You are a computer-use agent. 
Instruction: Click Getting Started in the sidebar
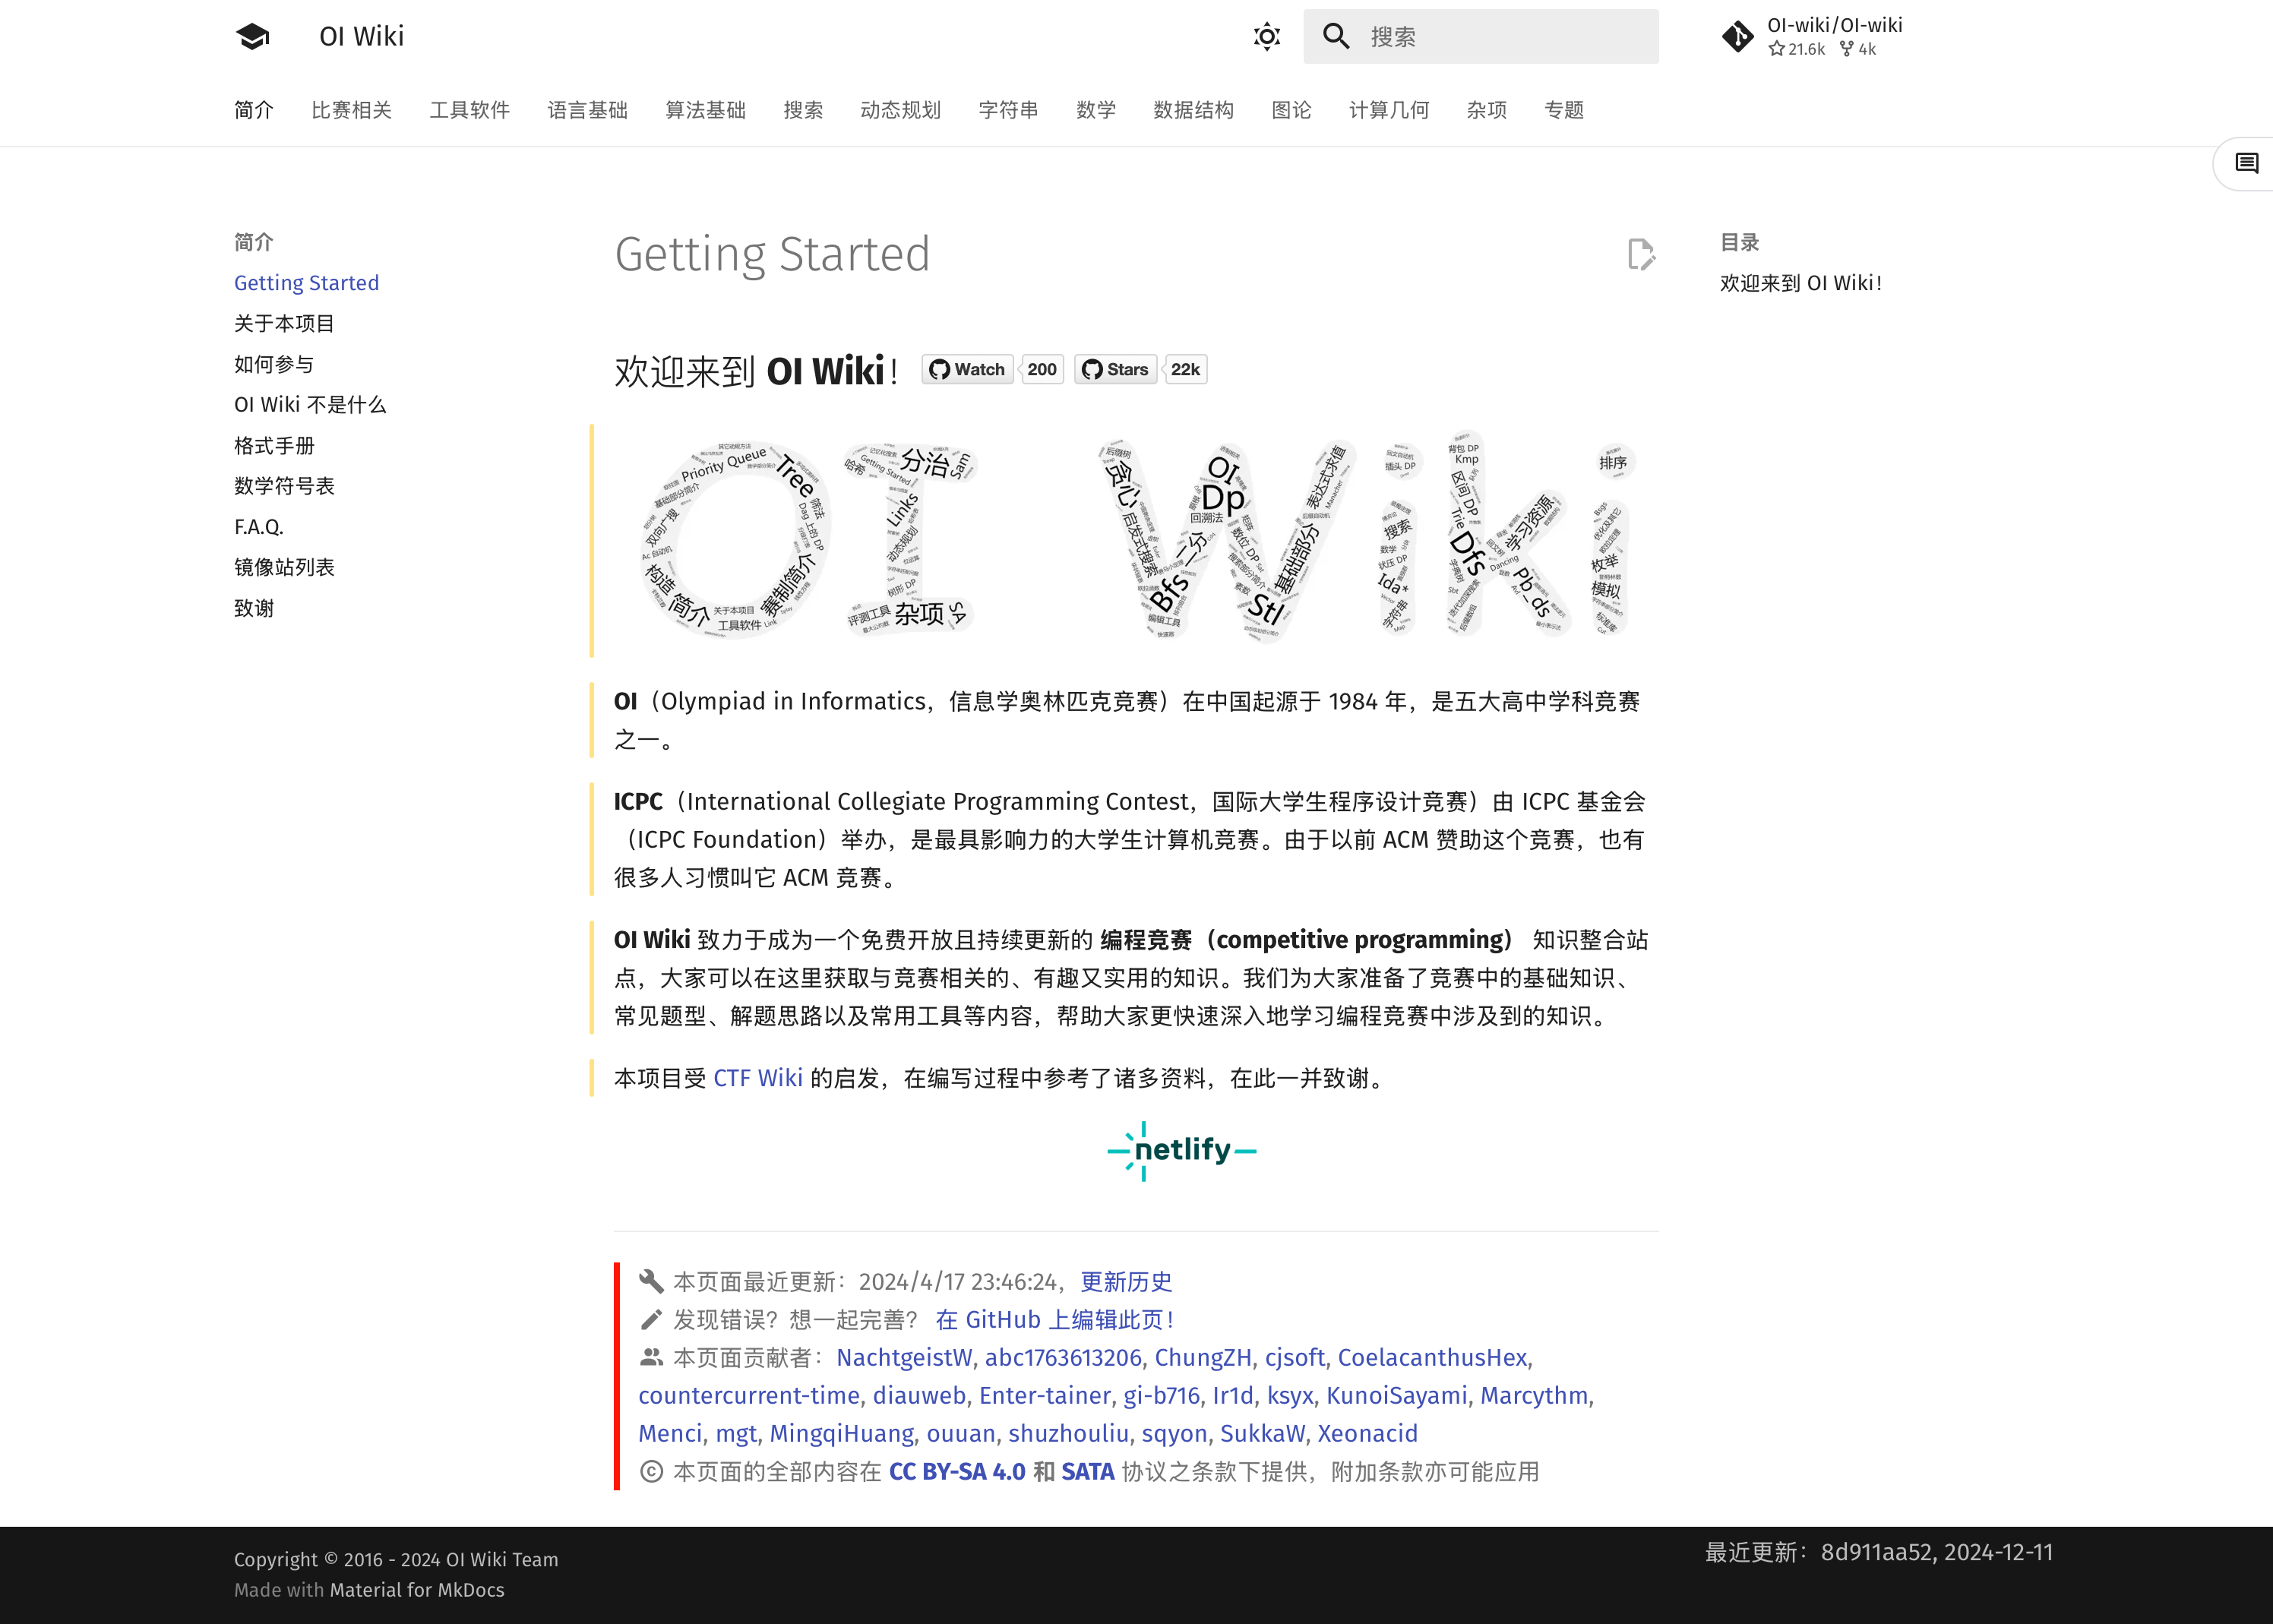[x=306, y=283]
